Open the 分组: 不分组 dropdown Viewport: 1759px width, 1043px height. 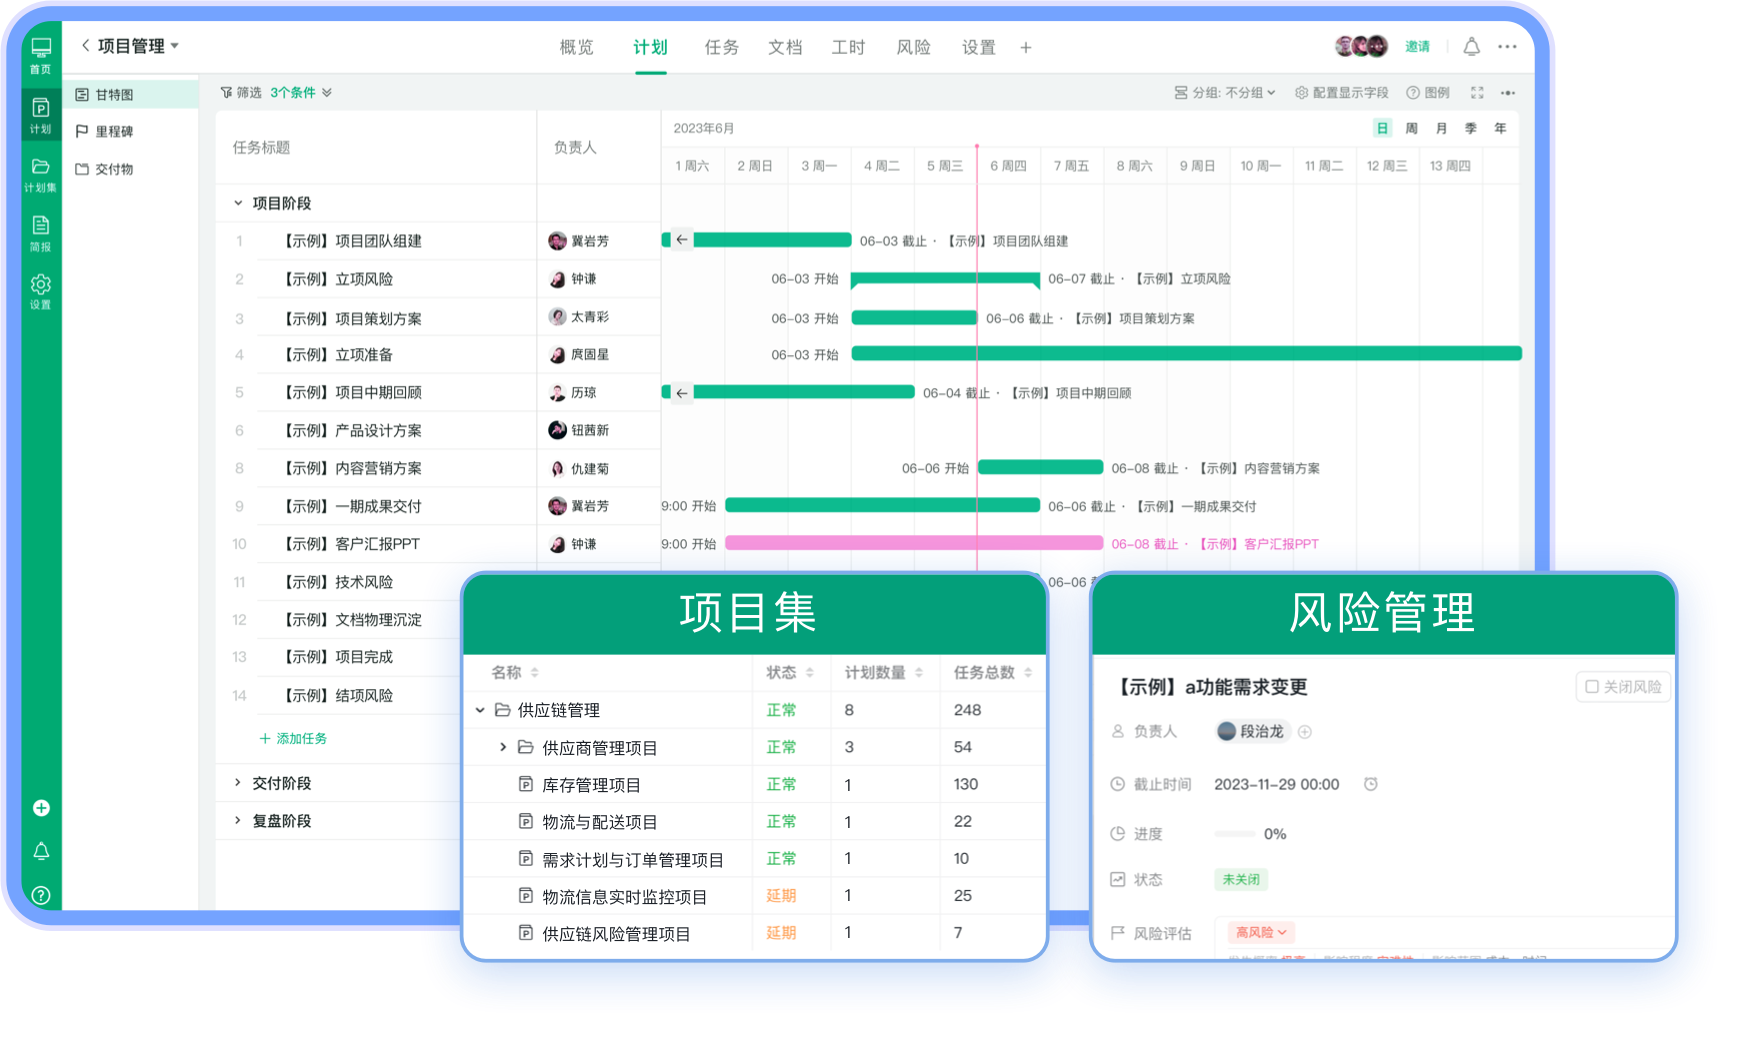(x=1224, y=92)
